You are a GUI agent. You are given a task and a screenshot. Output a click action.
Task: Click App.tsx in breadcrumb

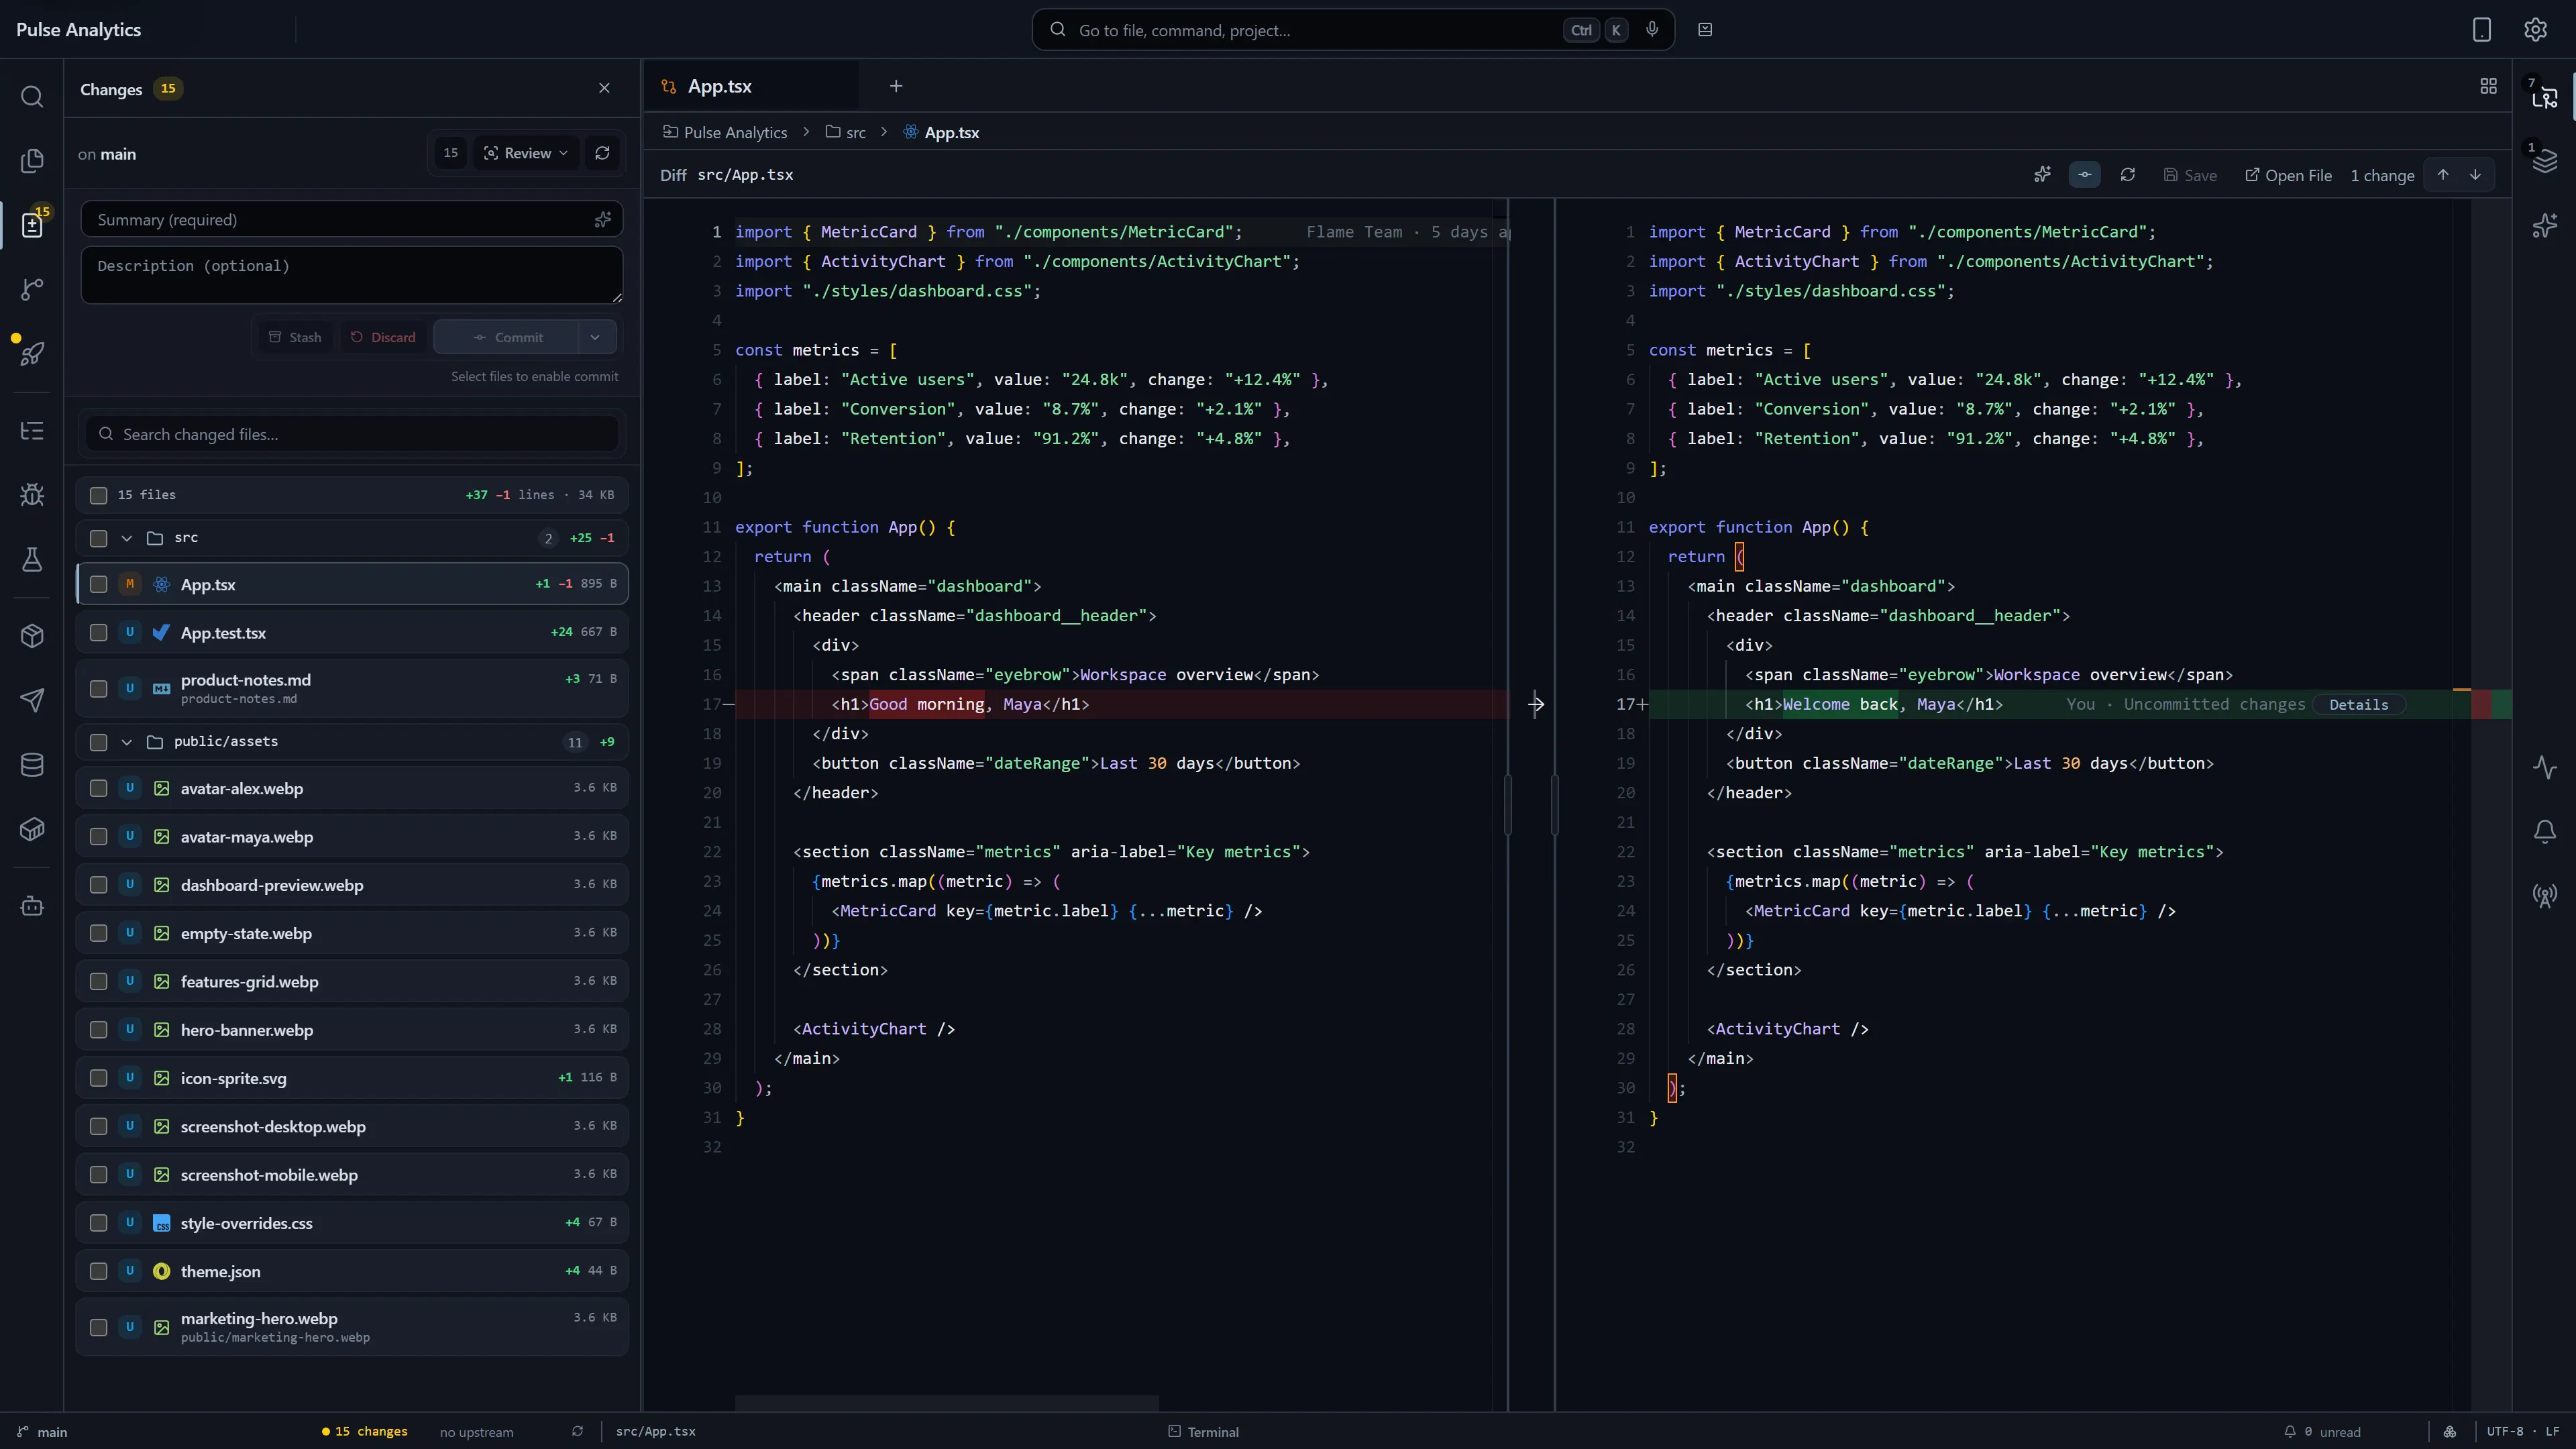click(x=941, y=132)
